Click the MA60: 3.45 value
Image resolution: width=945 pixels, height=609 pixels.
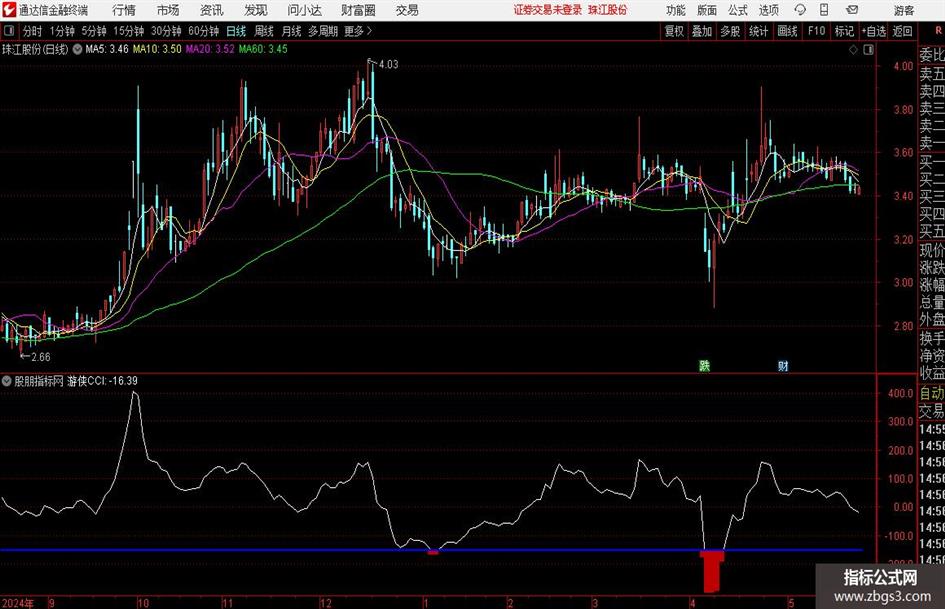click(263, 49)
